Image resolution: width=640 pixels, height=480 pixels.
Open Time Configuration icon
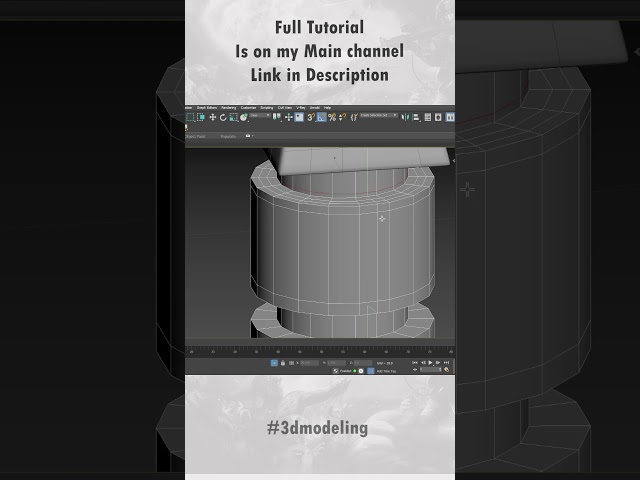tap(447, 370)
